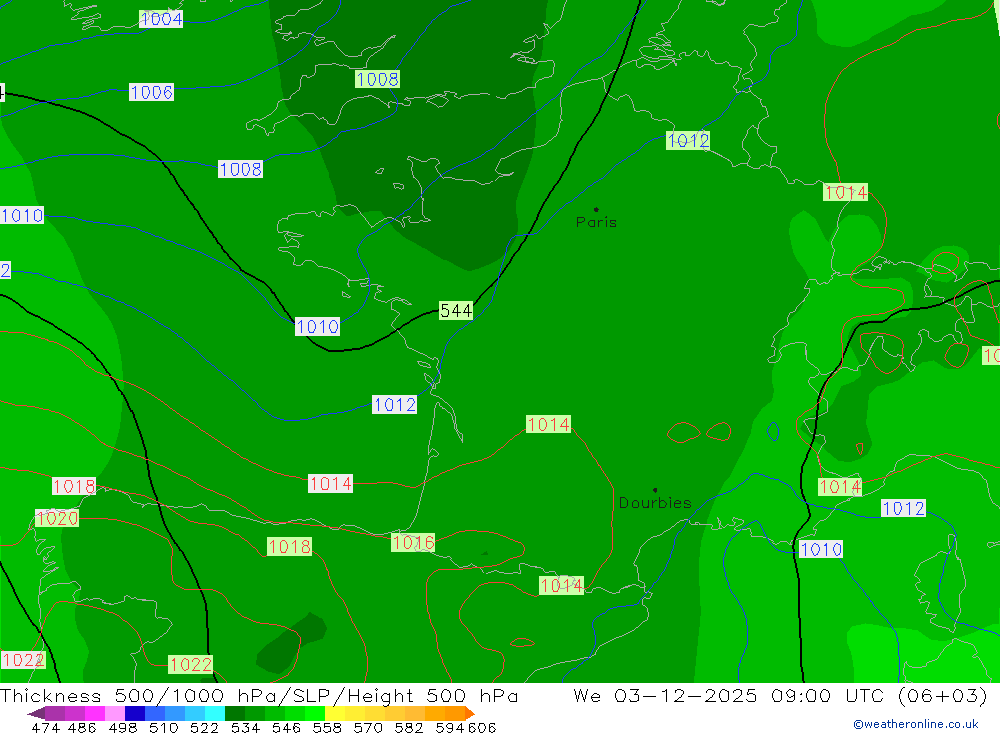Image resolution: width=1000 pixels, height=733 pixels.
Task: Click the 558 legend value
Action: coord(327,727)
